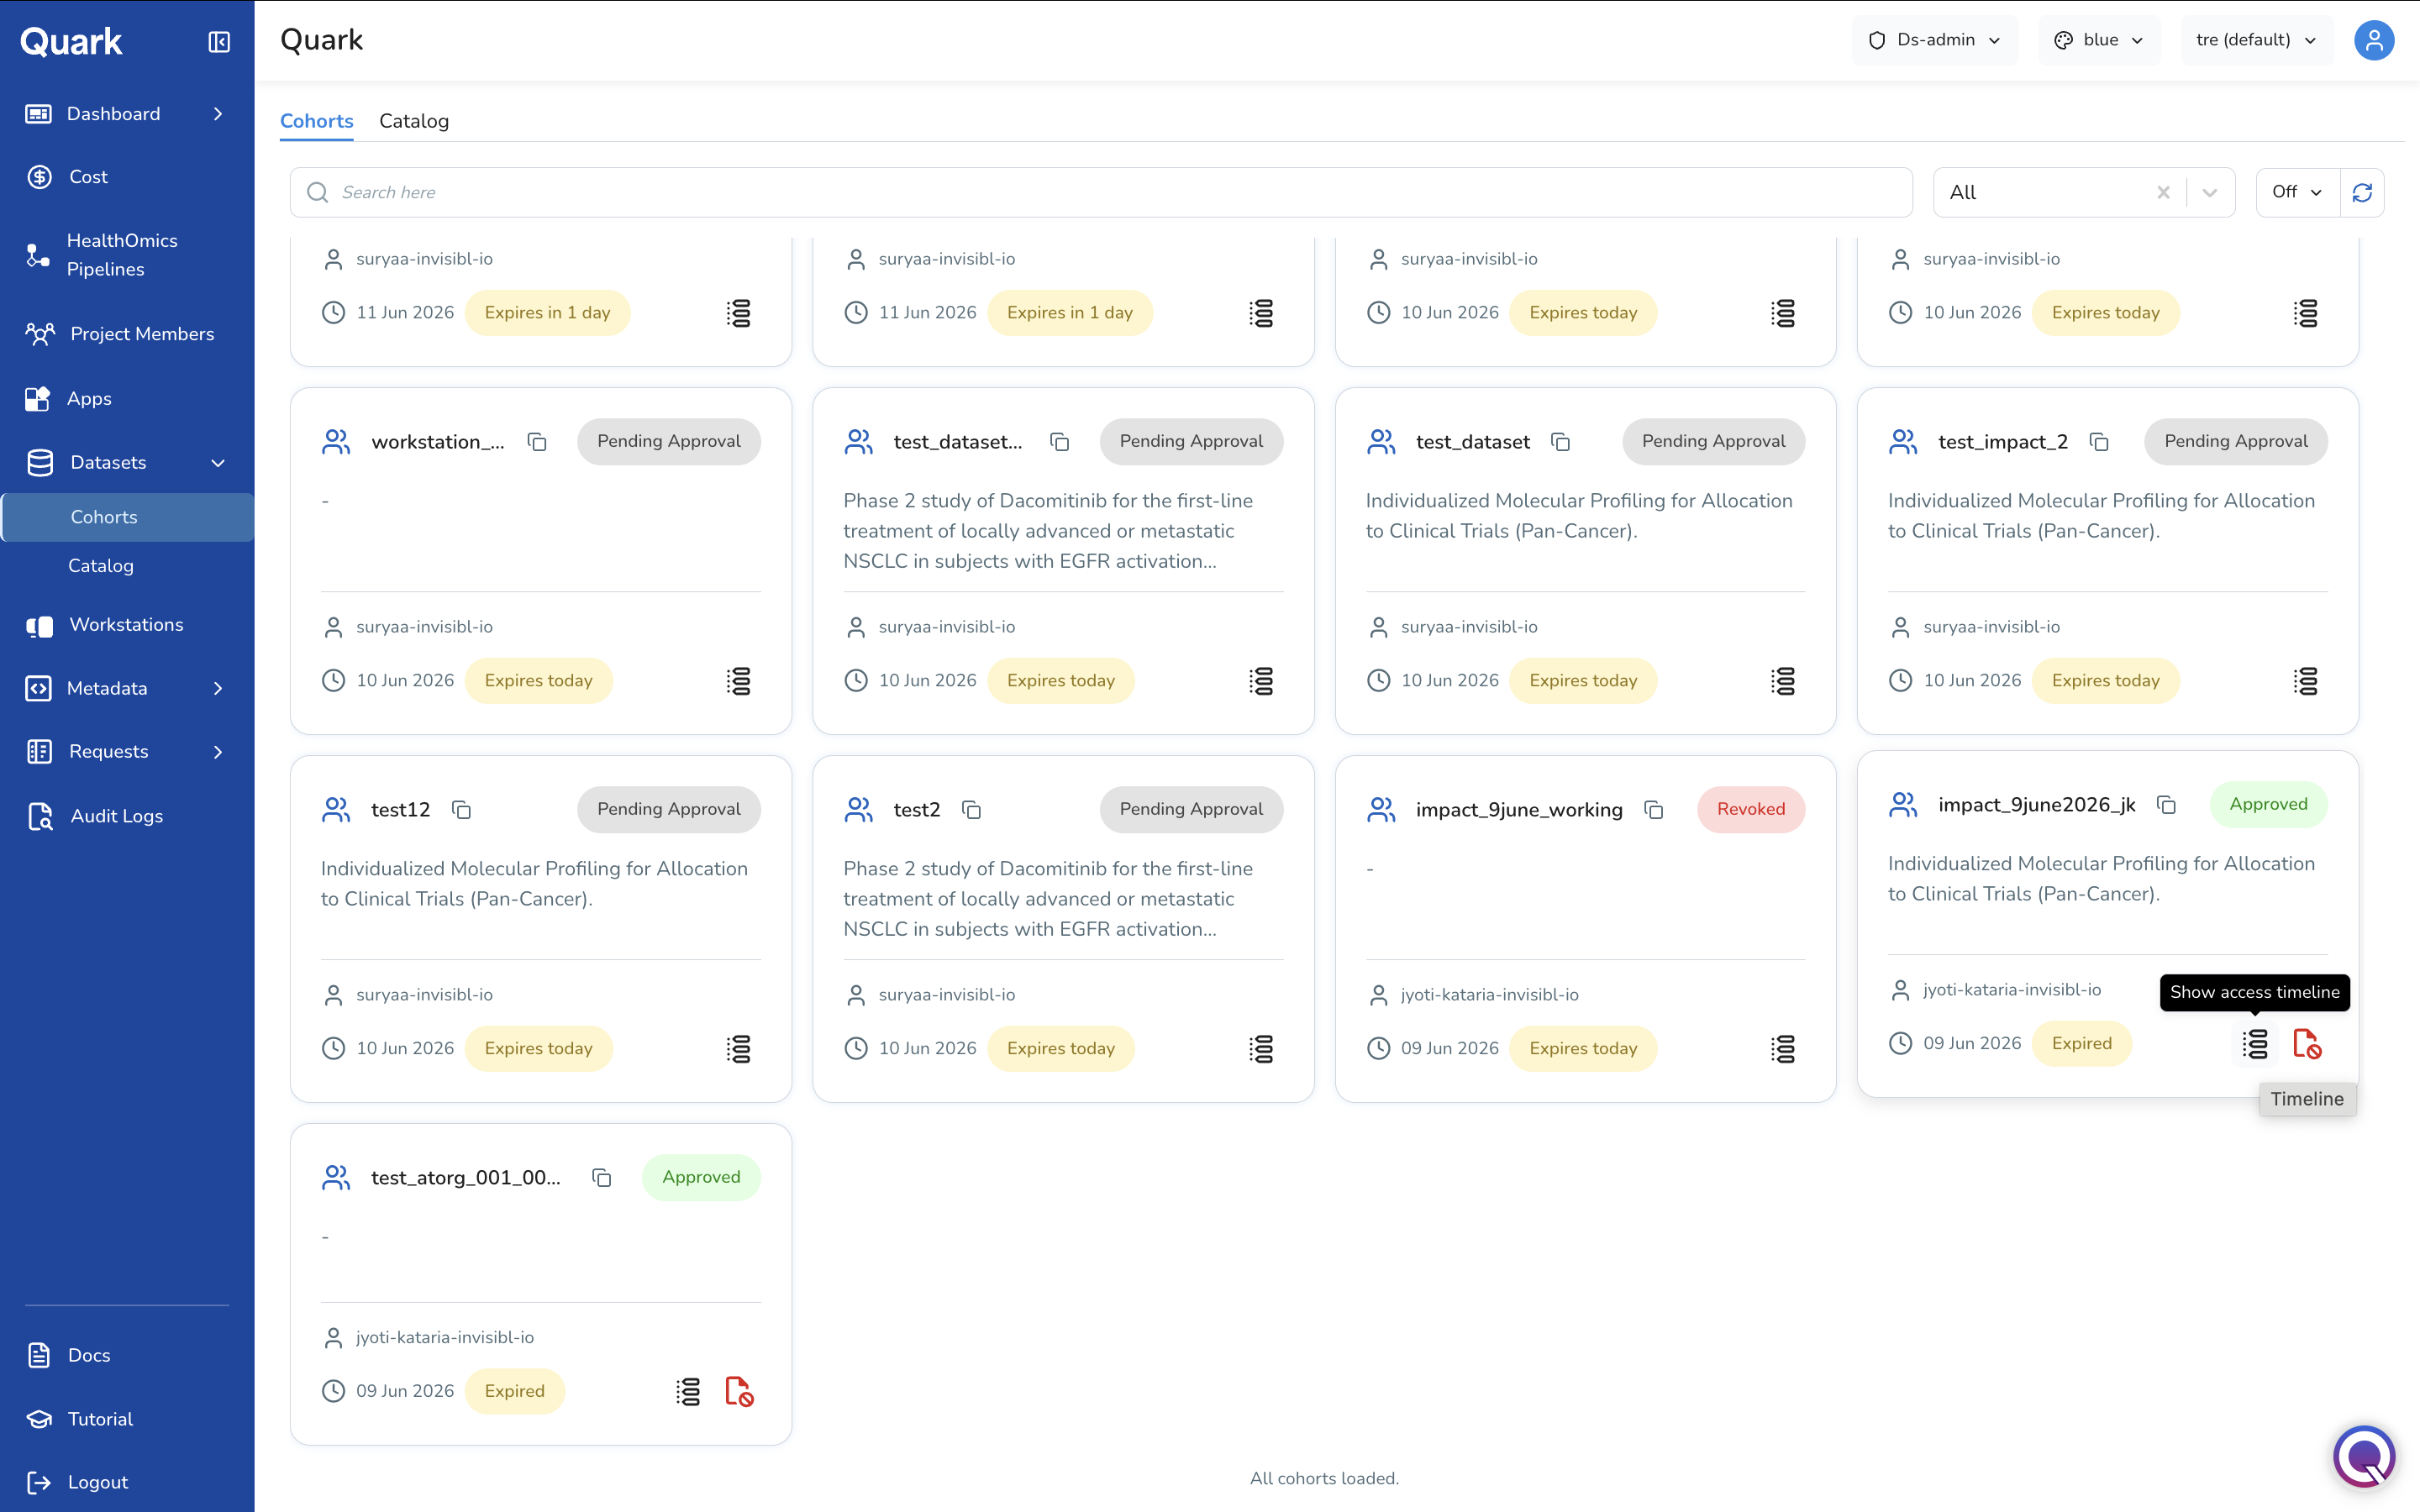Expand the Dashboard submenu
The height and width of the screenshot is (1512, 2420).
pyautogui.click(x=218, y=114)
